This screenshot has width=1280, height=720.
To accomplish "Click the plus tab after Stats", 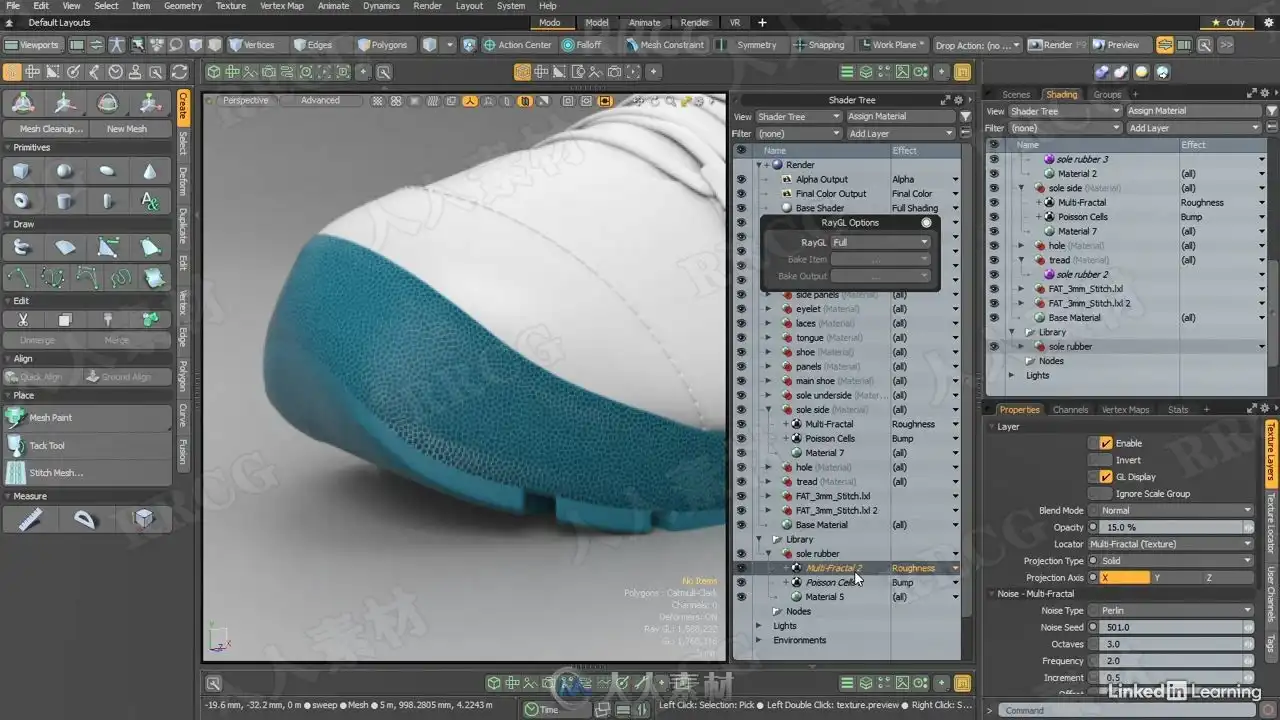I will click(x=1206, y=409).
